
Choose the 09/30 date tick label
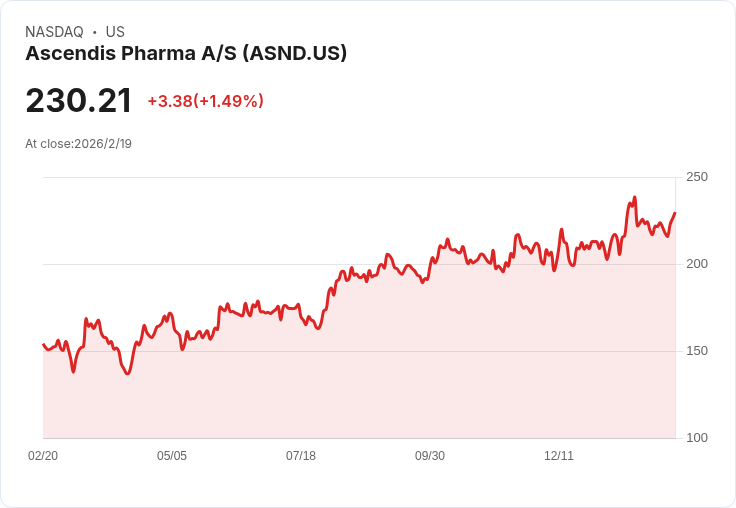(430, 456)
